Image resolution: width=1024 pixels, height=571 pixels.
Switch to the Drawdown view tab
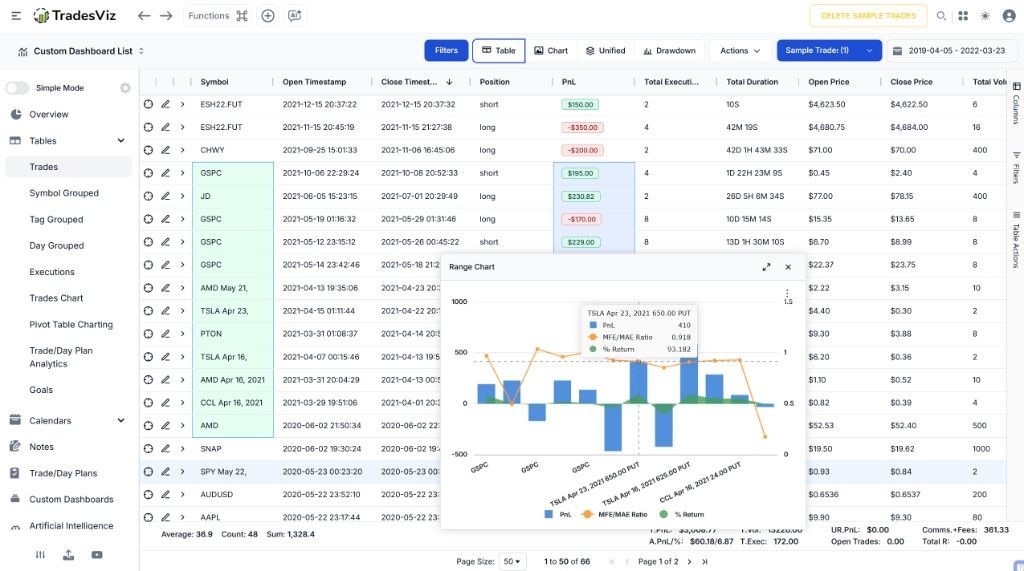tap(669, 50)
